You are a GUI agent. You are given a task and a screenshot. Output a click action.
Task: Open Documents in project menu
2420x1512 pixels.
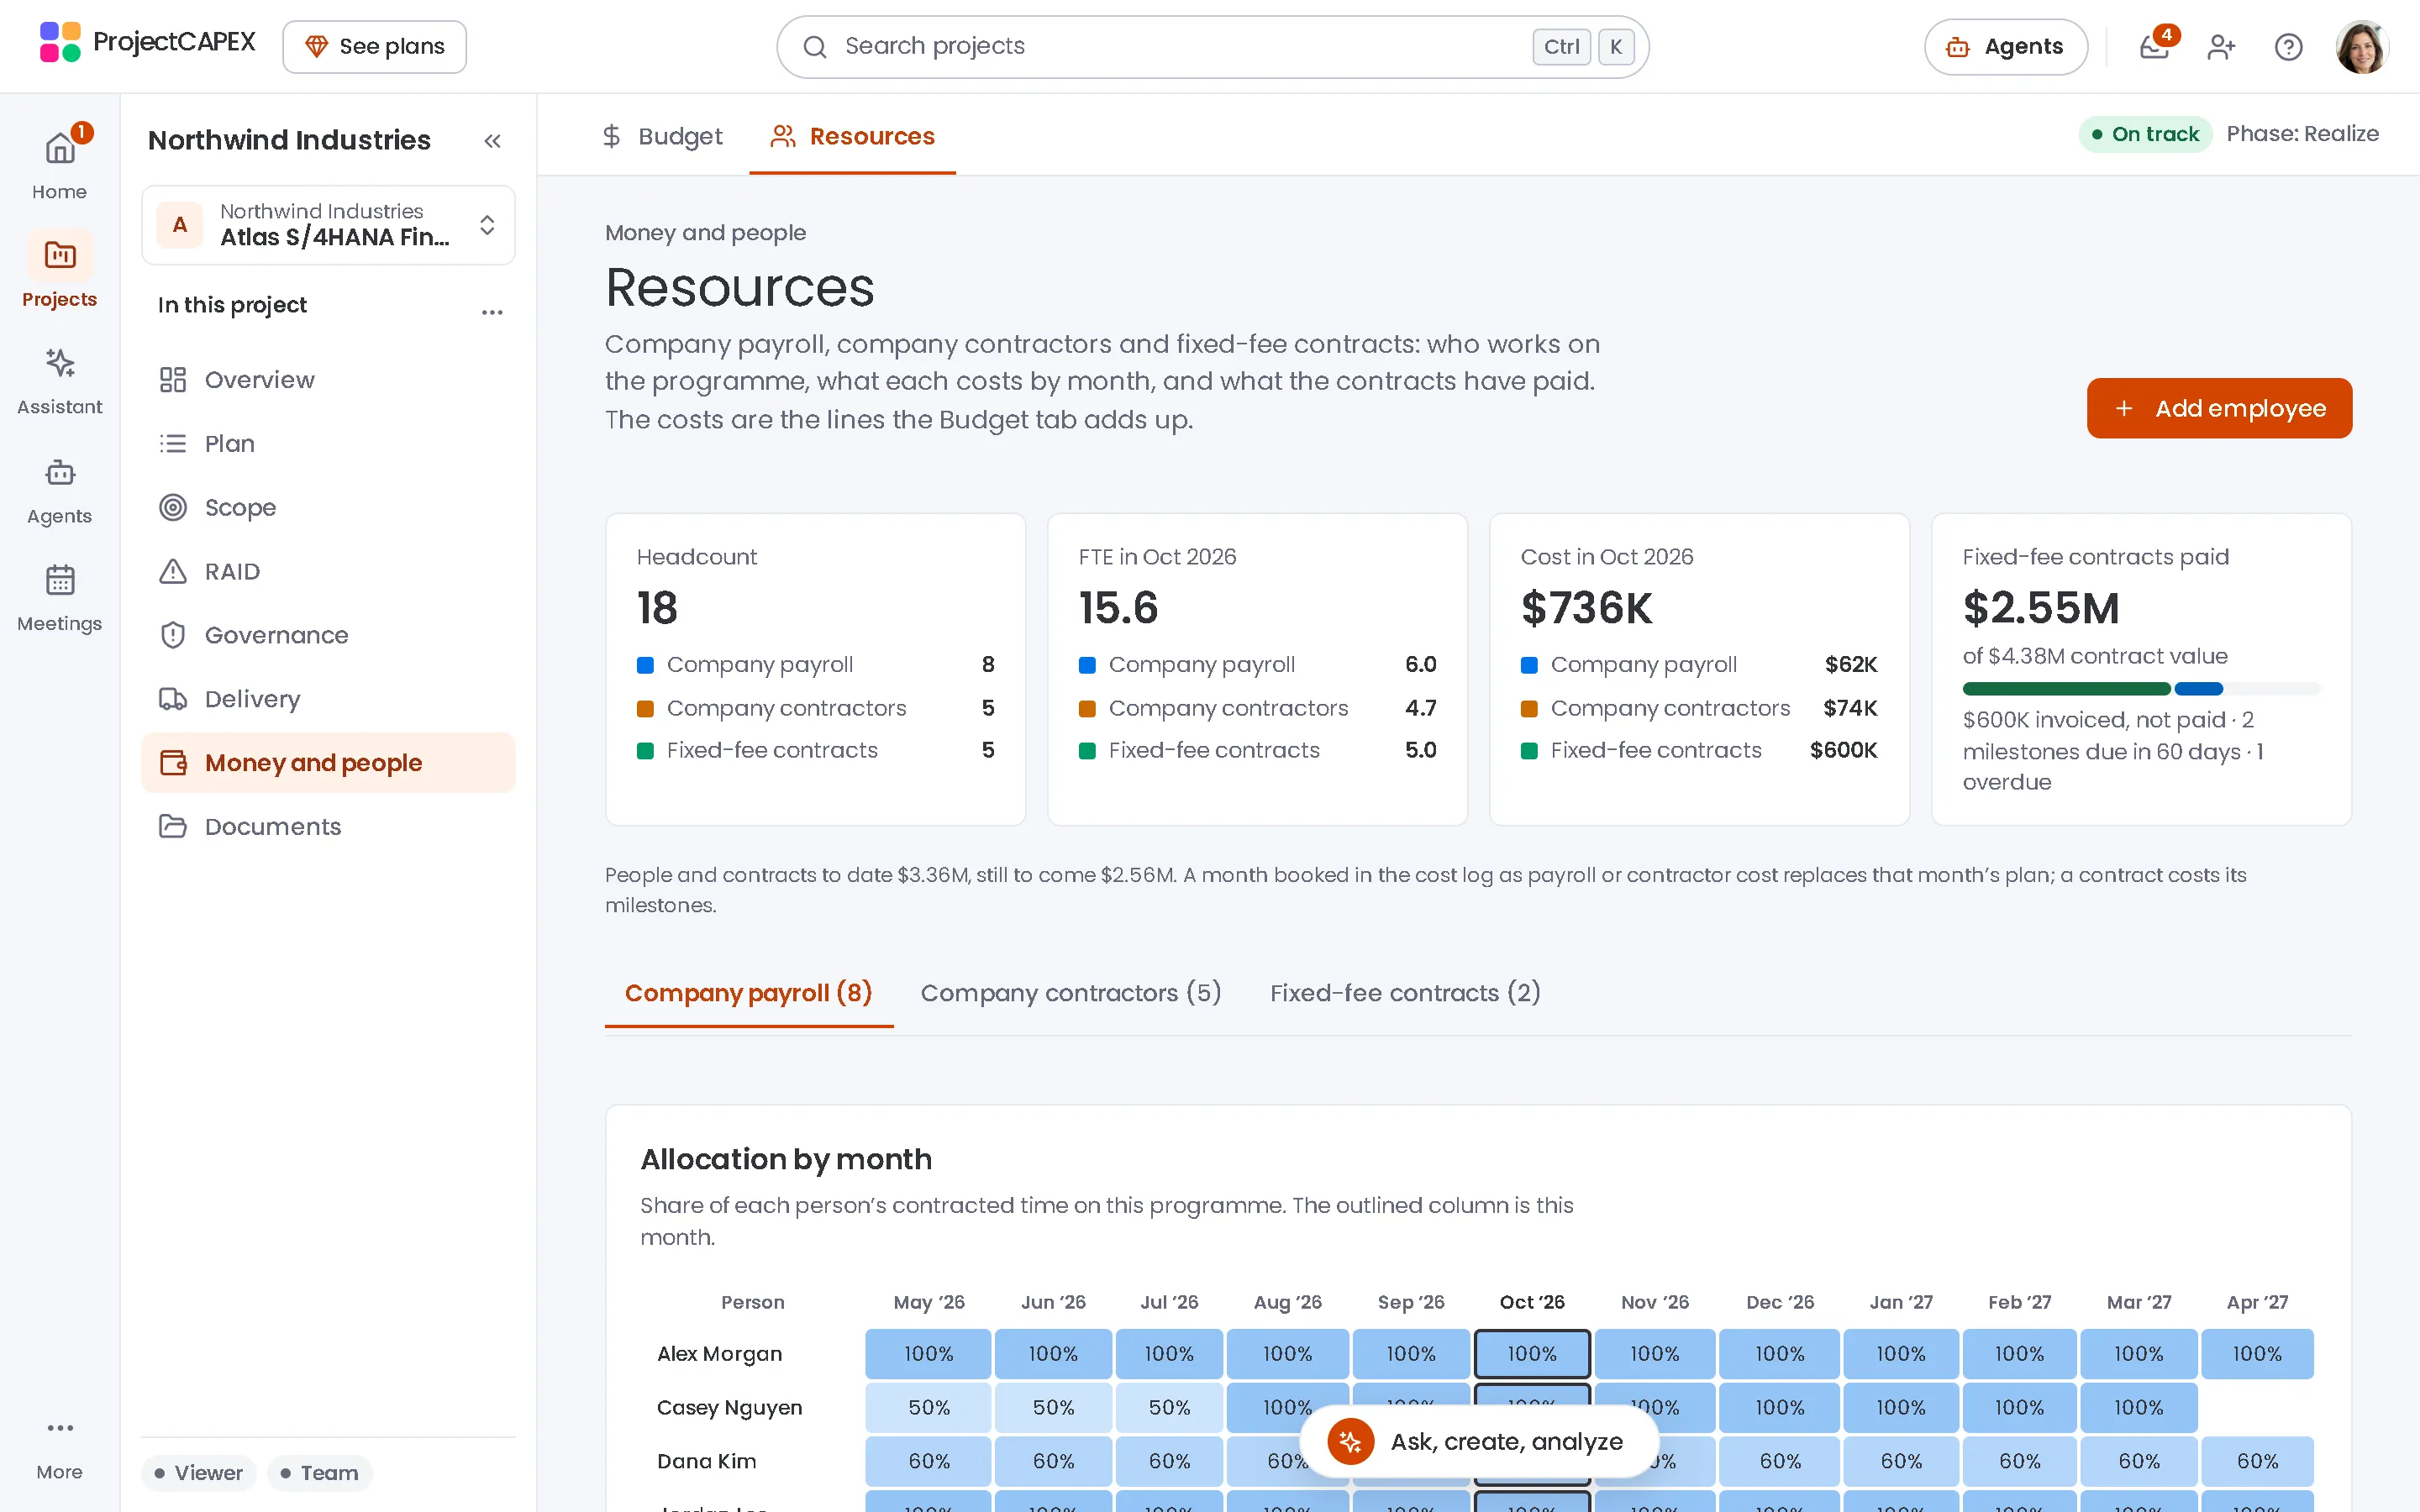point(328,827)
